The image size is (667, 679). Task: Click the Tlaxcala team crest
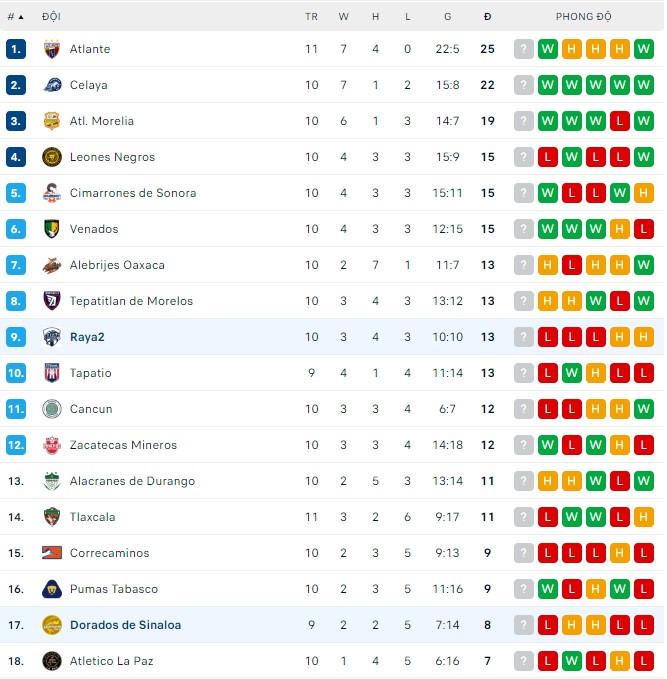click(x=52, y=517)
